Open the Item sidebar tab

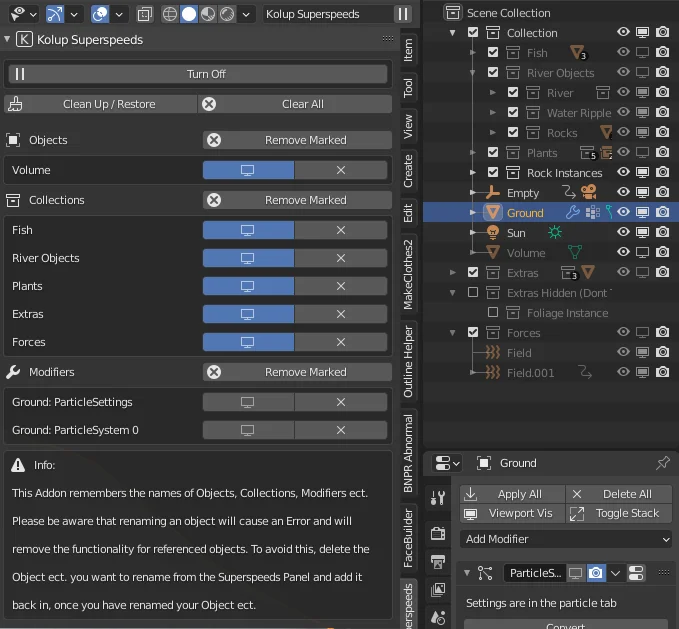click(x=408, y=50)
